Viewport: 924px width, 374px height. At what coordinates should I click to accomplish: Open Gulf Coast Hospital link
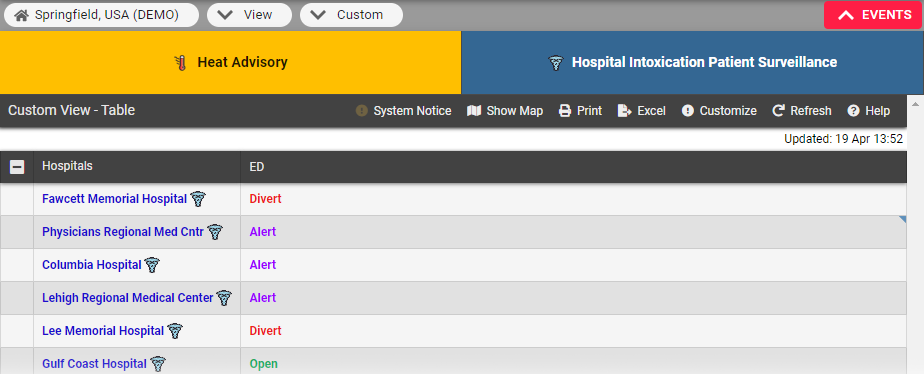94,364
